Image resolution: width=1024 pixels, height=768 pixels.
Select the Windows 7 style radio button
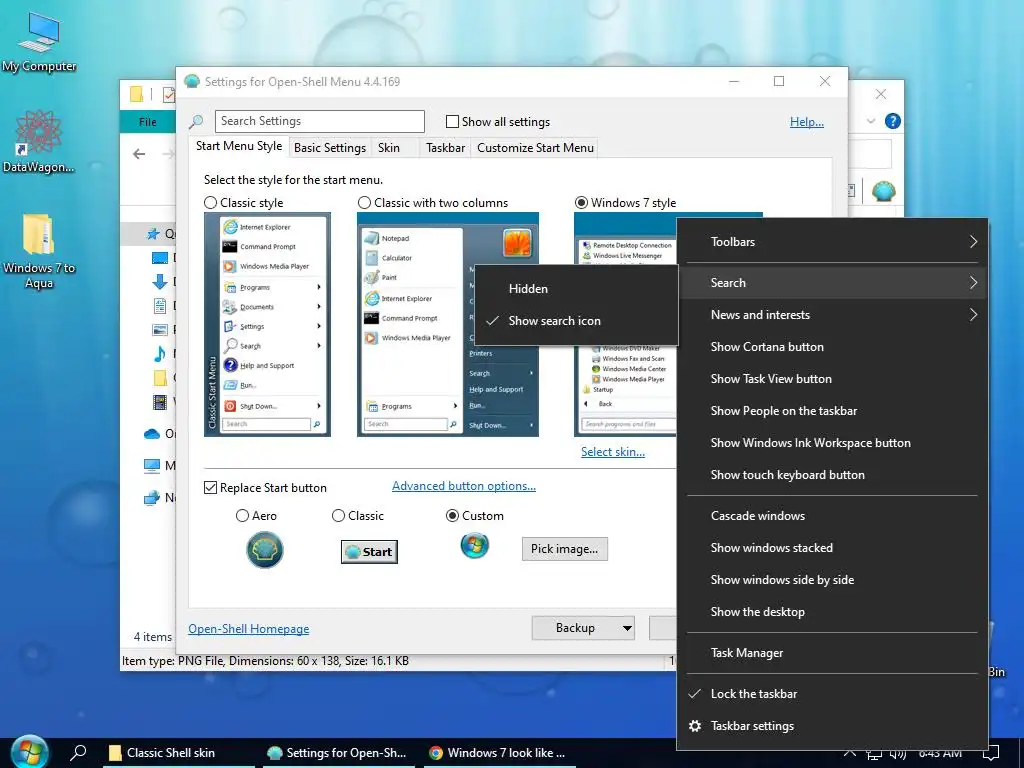tap(581, 203)
